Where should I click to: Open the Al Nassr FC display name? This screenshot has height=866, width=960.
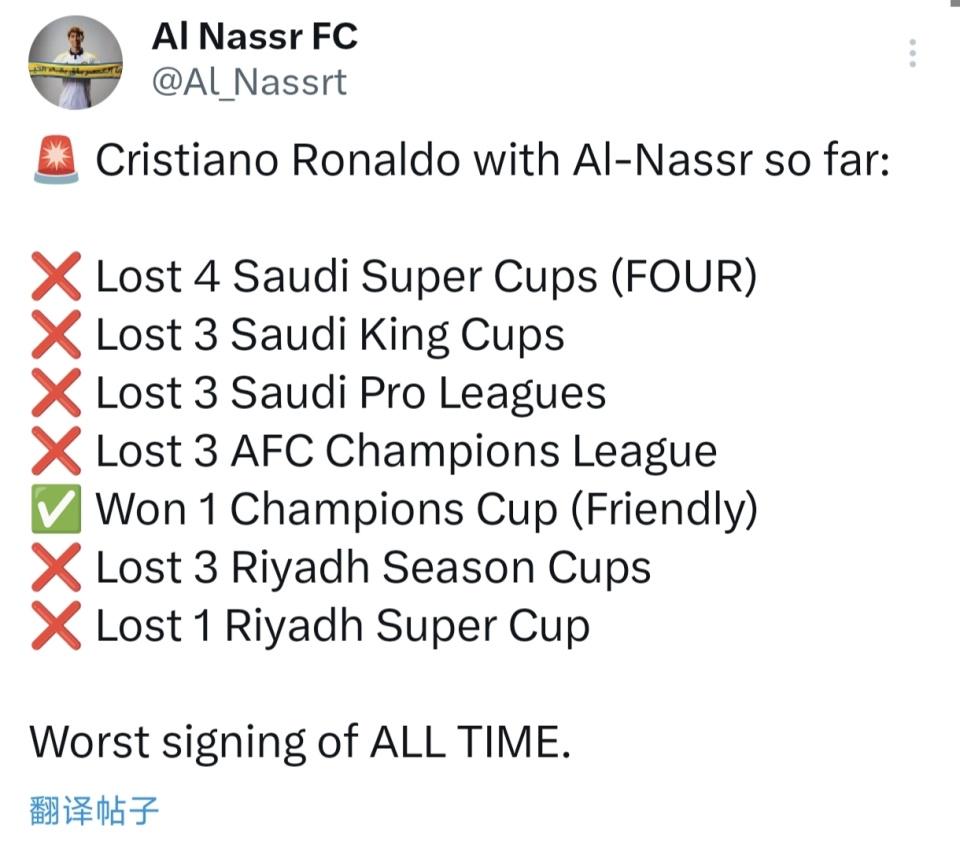(x=254, y=37)
